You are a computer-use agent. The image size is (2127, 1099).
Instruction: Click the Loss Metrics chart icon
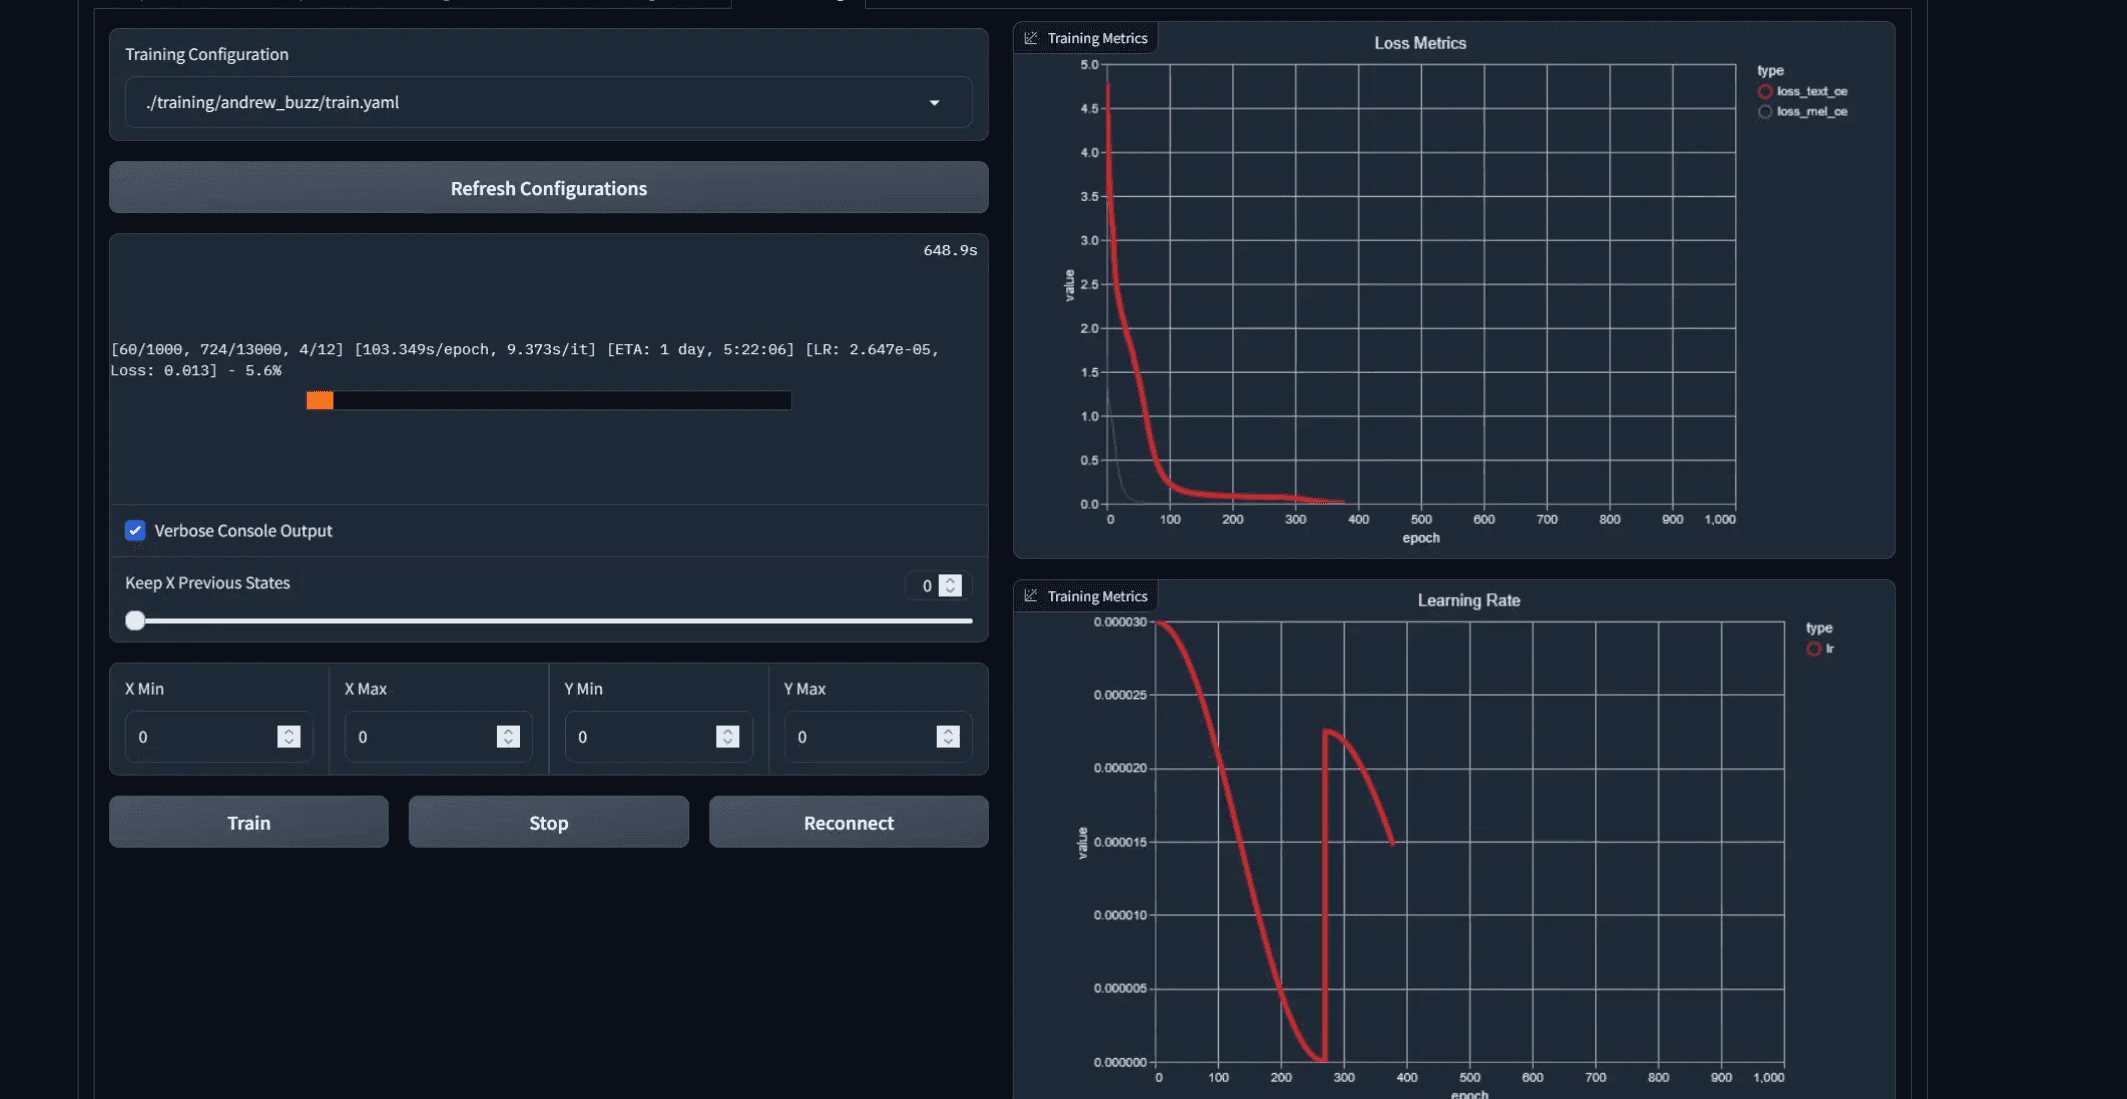(1031, 38)
